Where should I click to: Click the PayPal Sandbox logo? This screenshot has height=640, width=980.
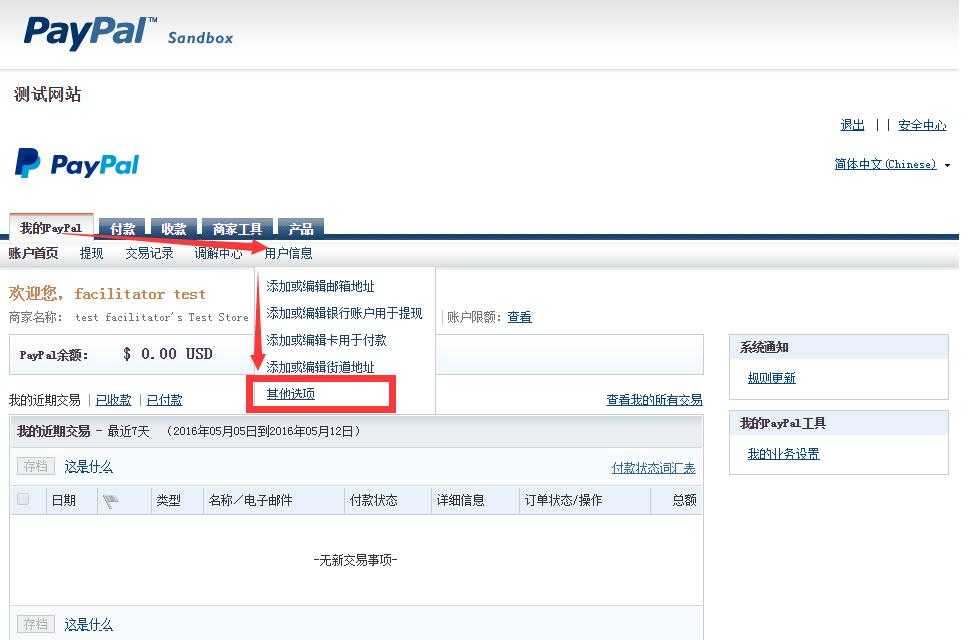pyautogui.click(x=128, y=34)
